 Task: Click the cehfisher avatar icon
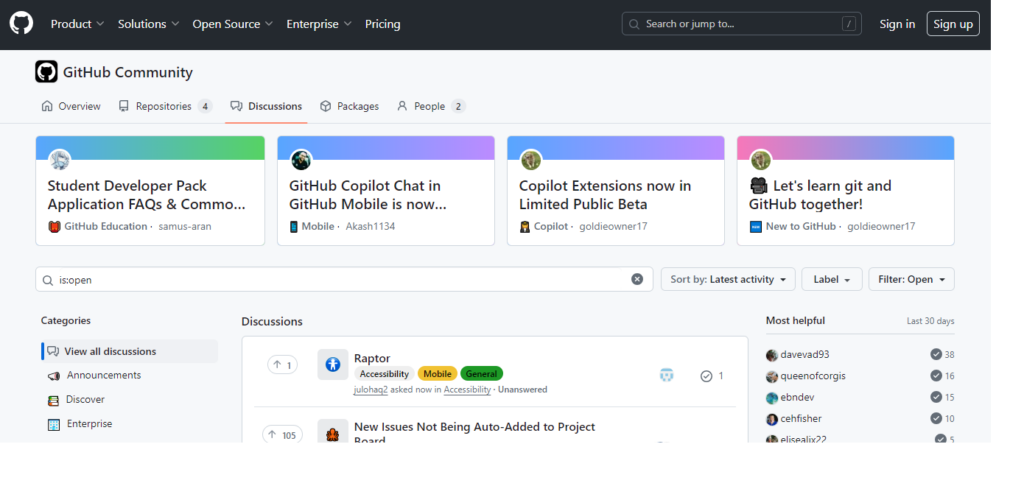pos(772,419)
